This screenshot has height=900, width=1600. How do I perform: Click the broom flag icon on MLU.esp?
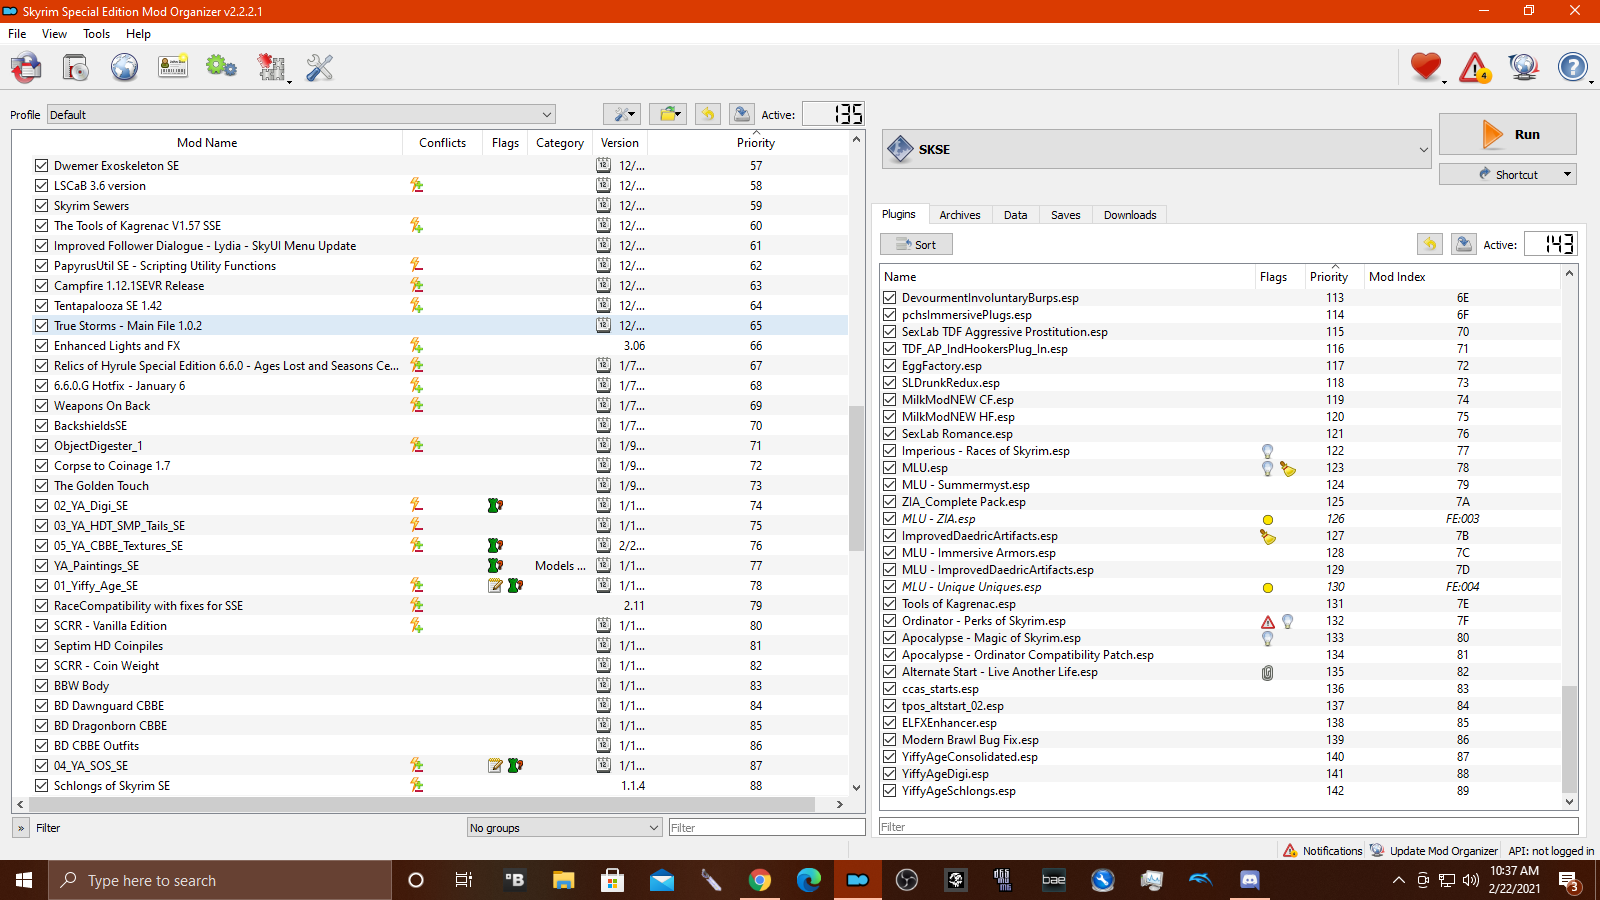pos(1288,468)
